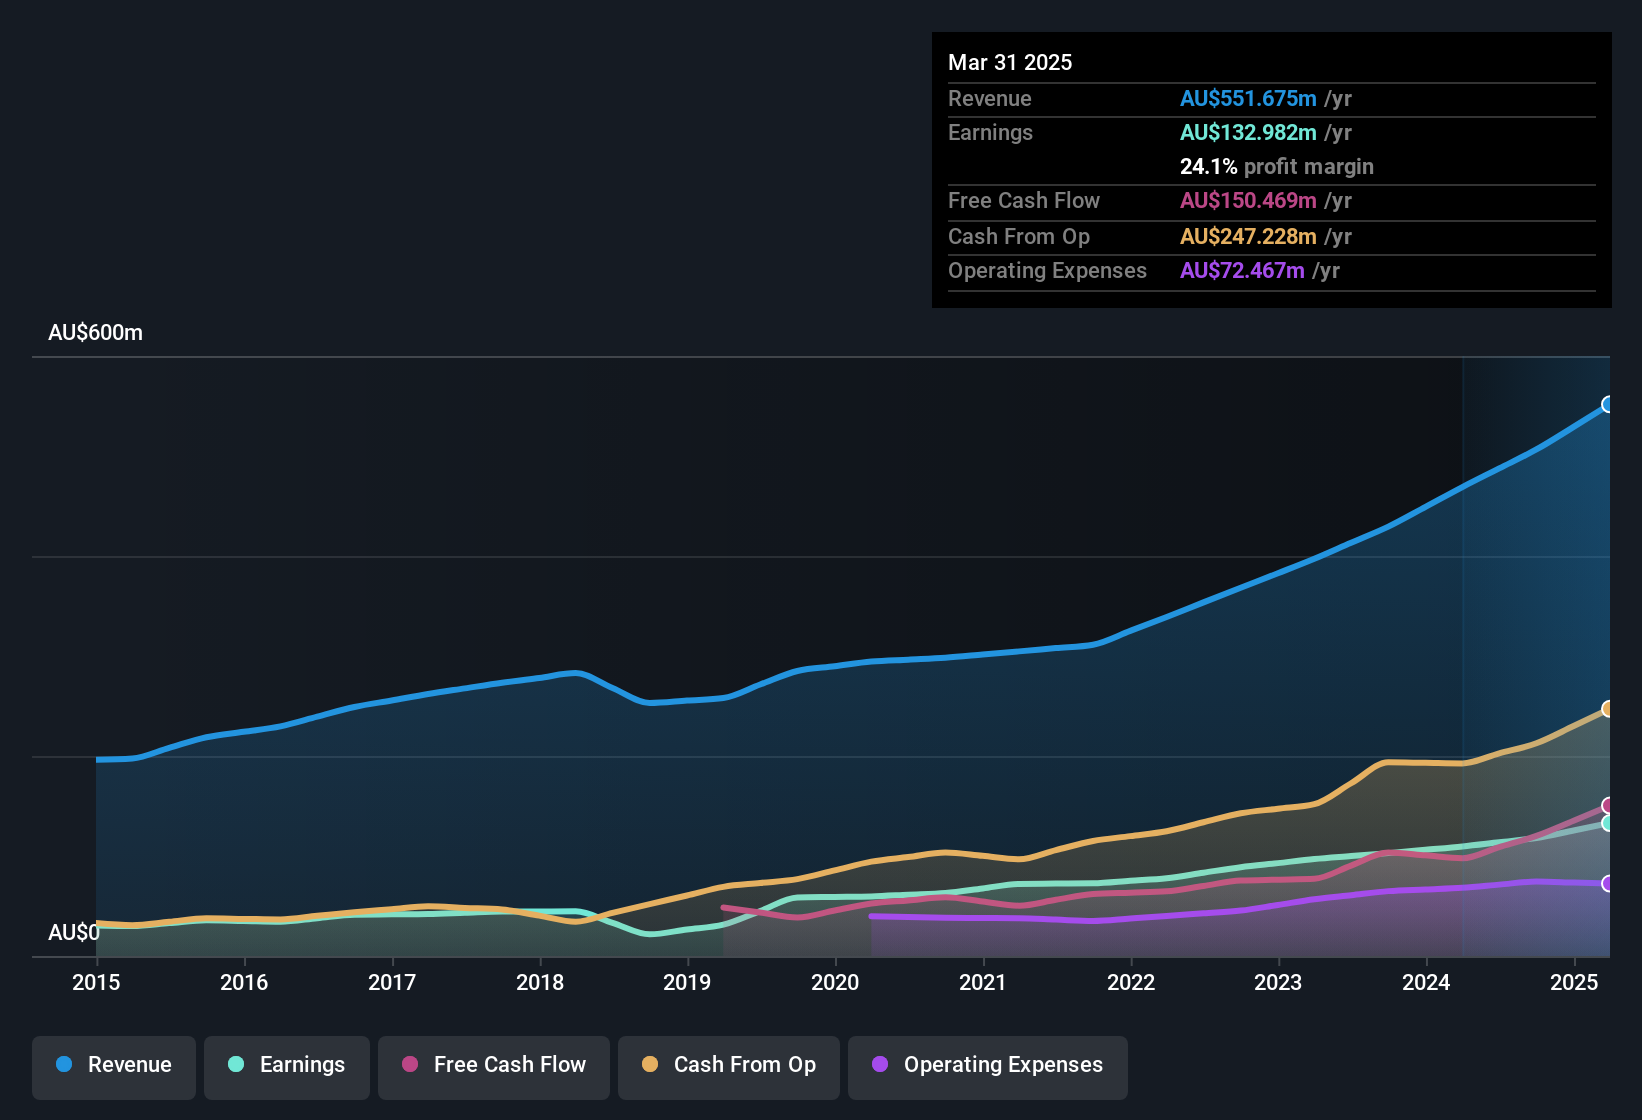Select the 2023 year label on the axis

pos(1277,983)
